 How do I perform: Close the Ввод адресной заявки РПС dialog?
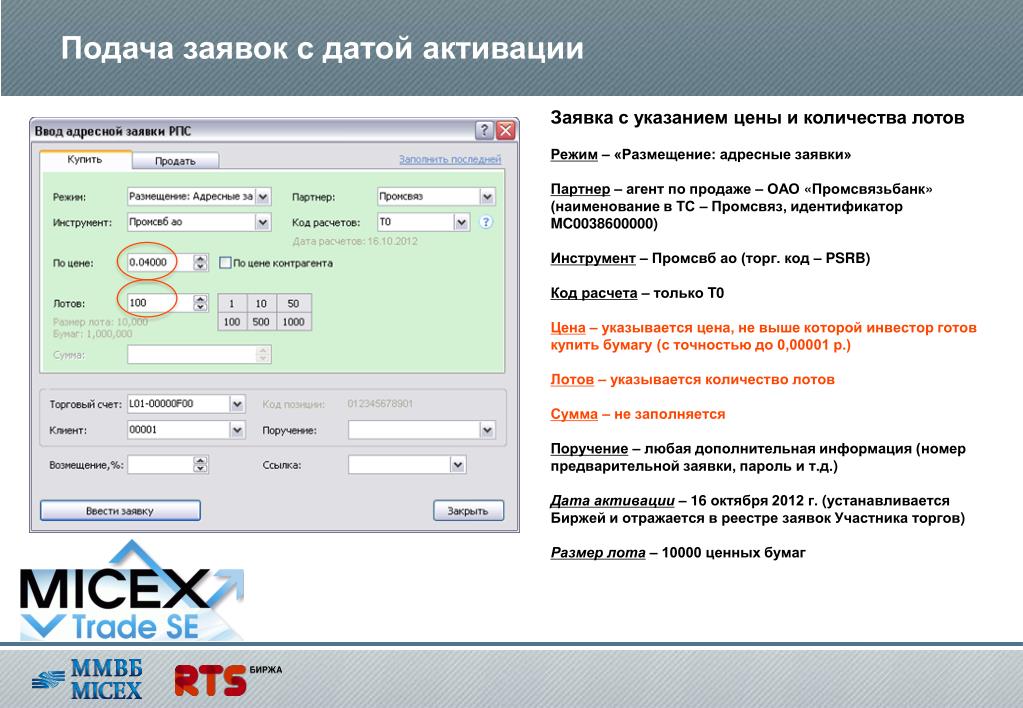click(x=505, y=131)
